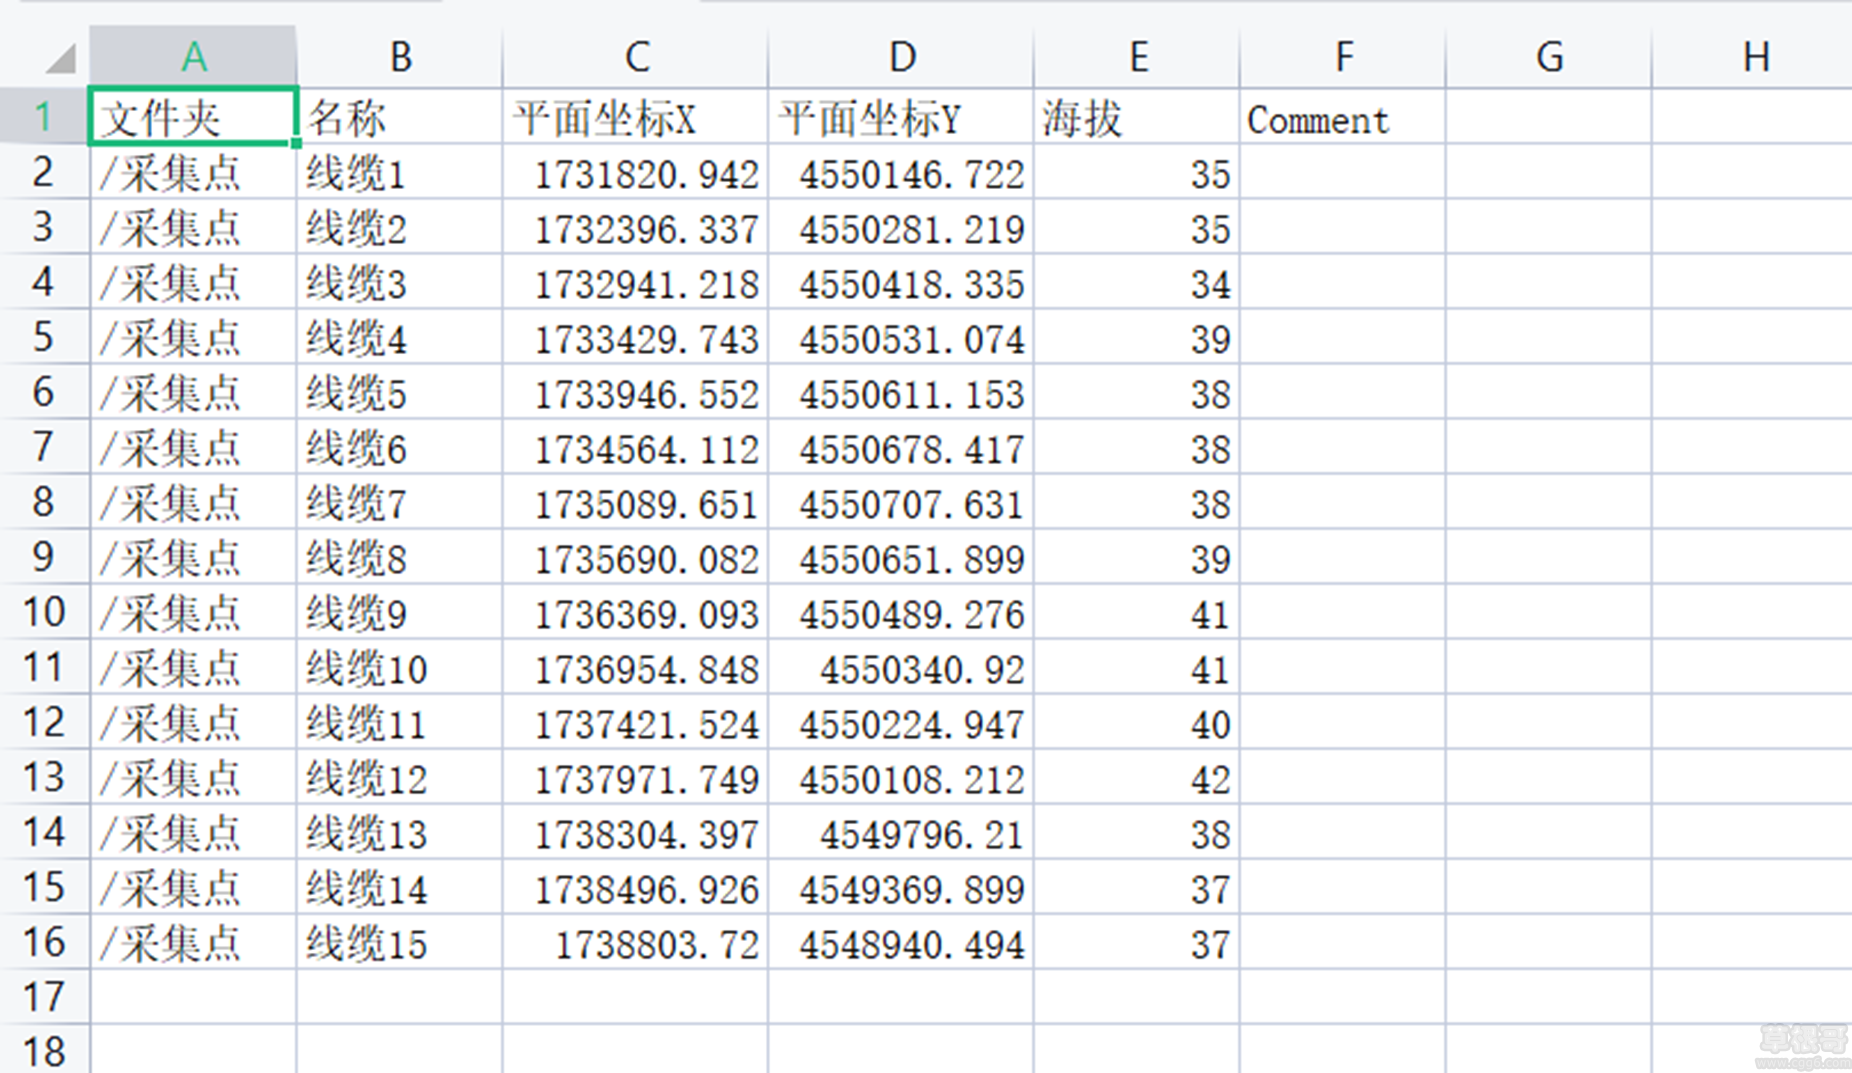Click the value 4550281.219

[912, 230]
